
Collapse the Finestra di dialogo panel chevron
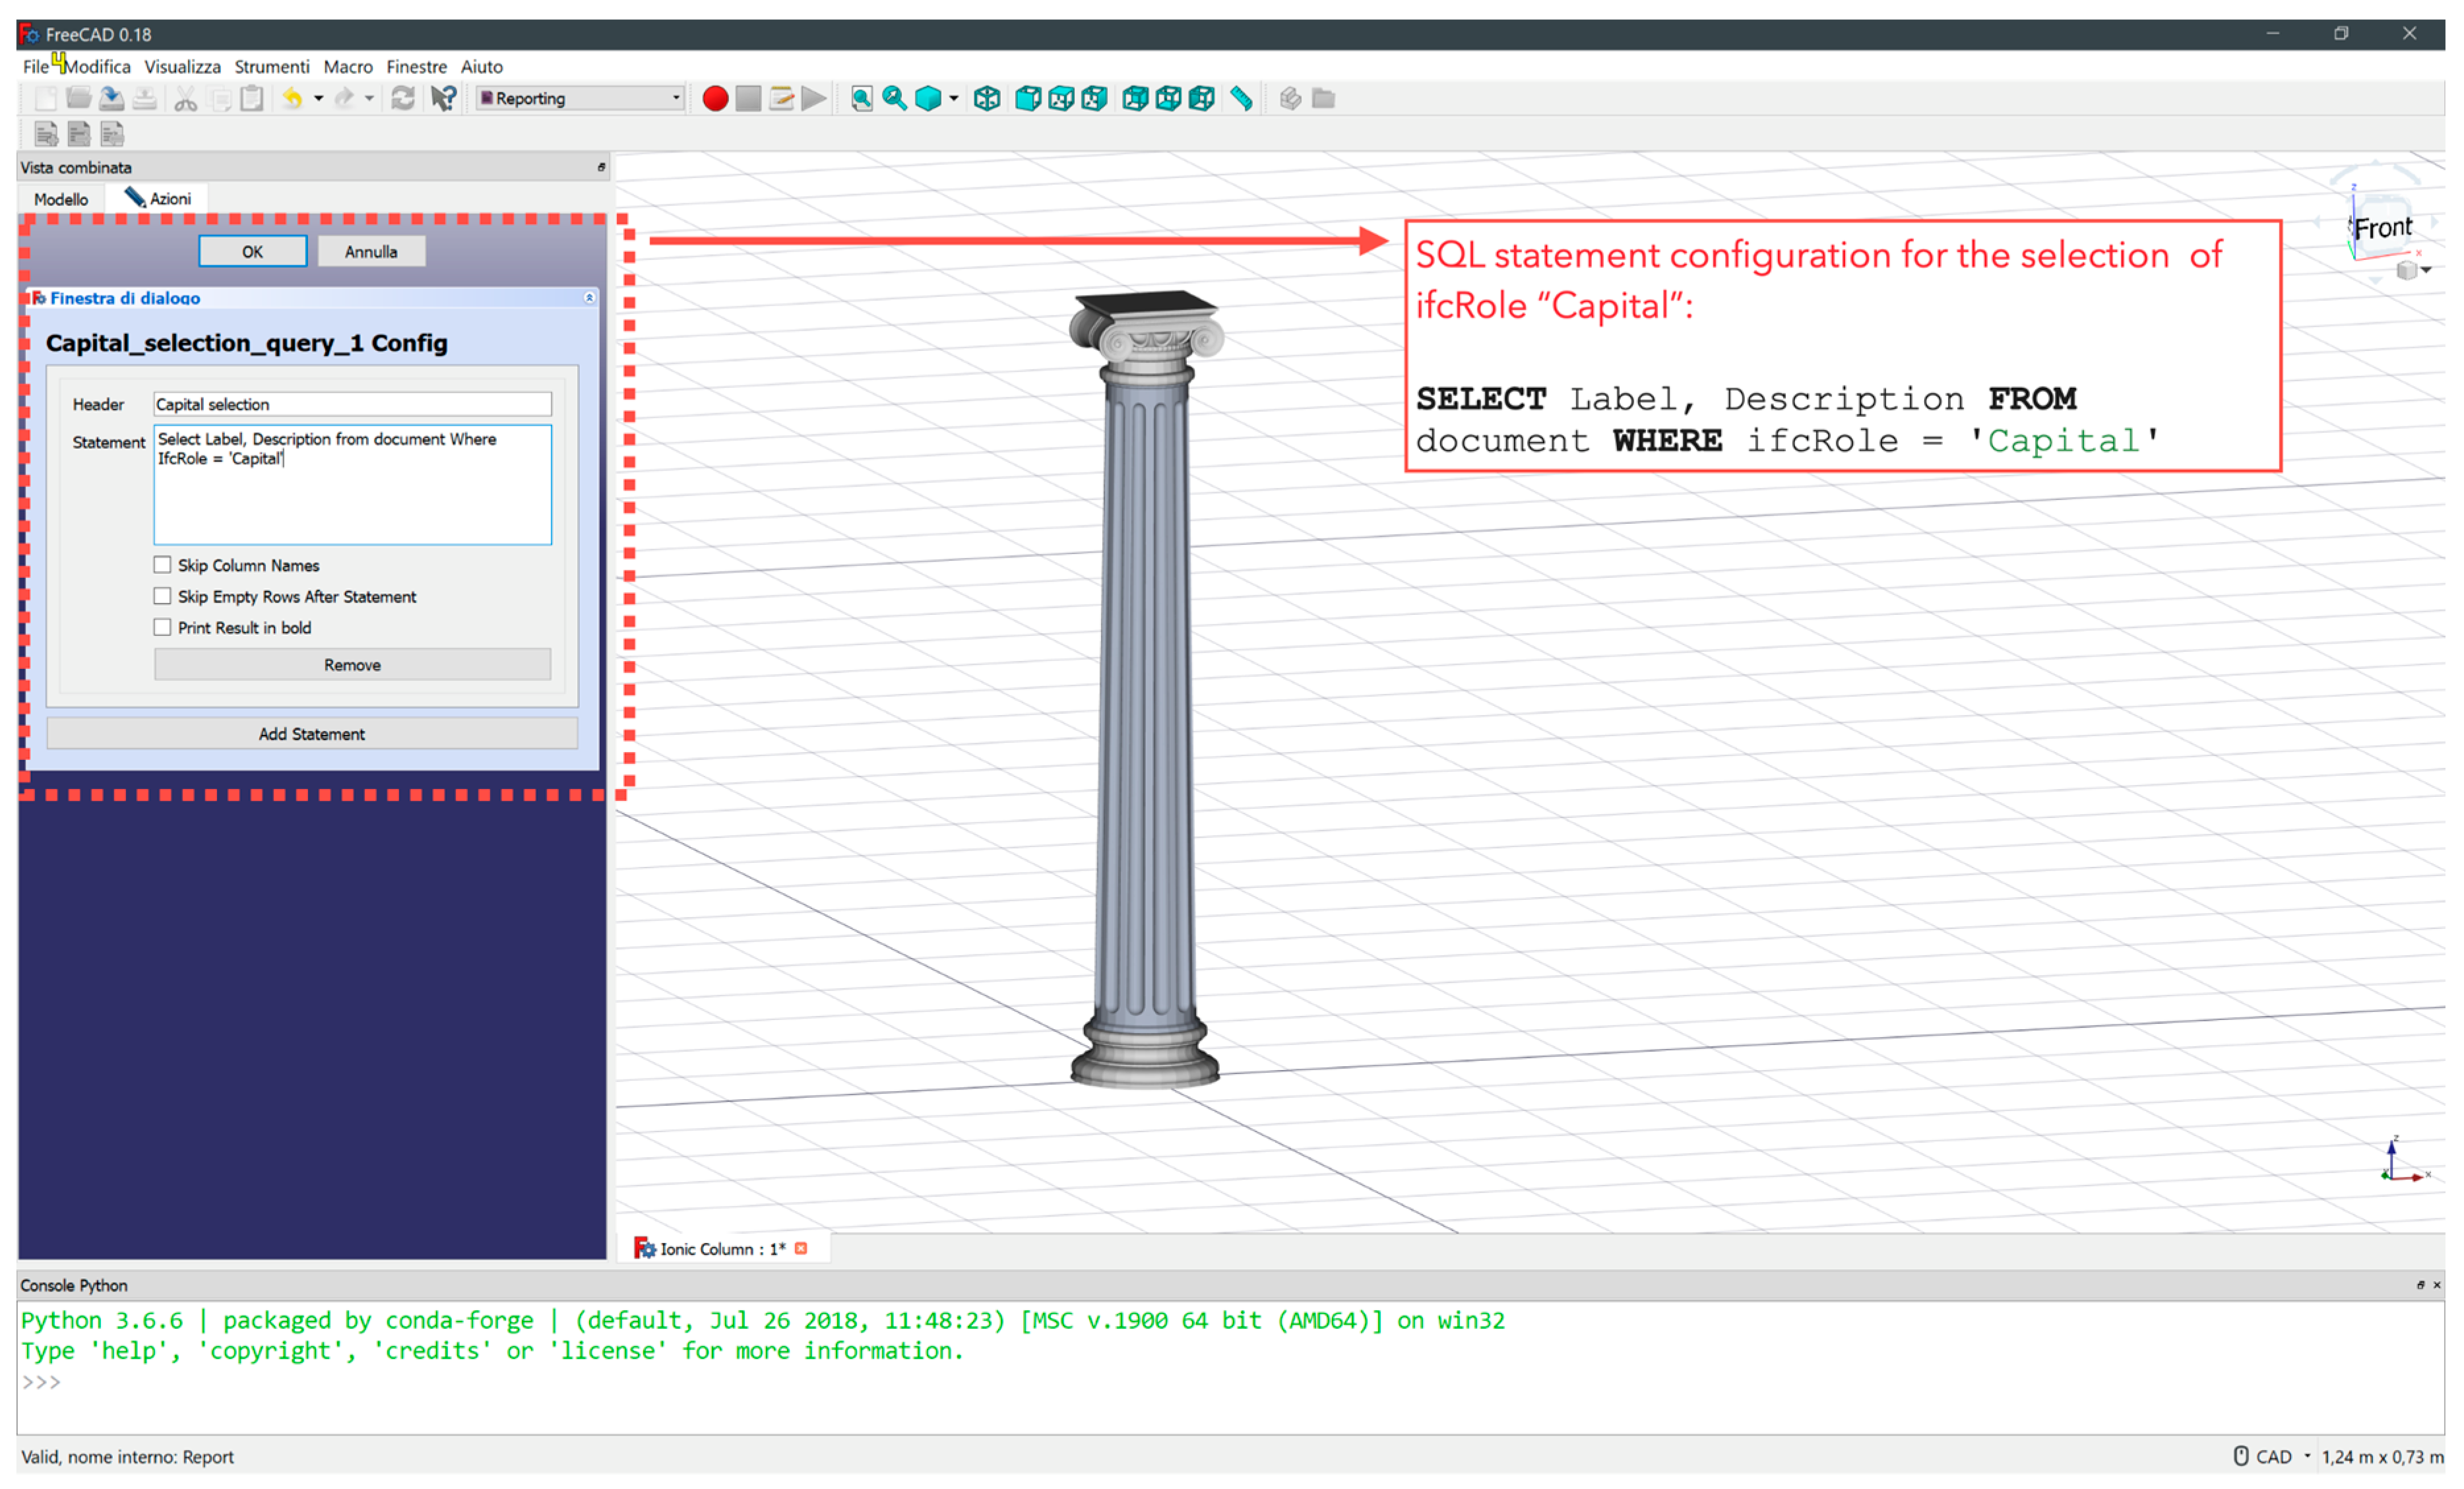pyautogui.click(x=589, y=298)
